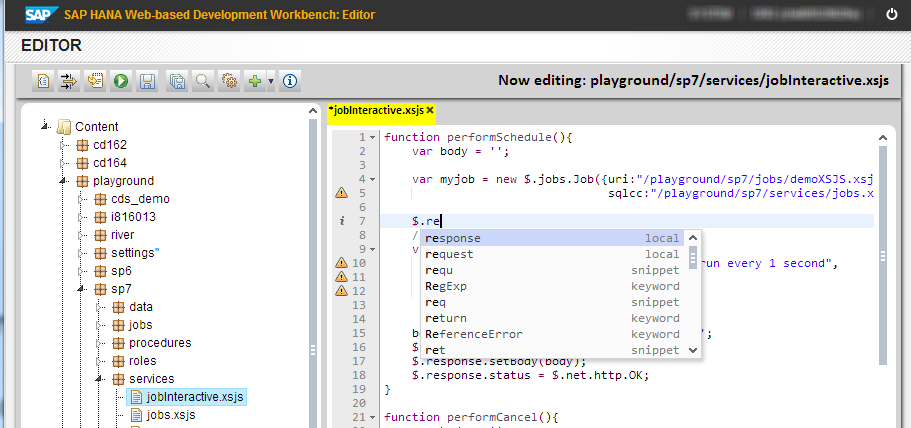Click the Save All multiple disks icon
This screenshot has width=911, height=428.
[177, 81]
